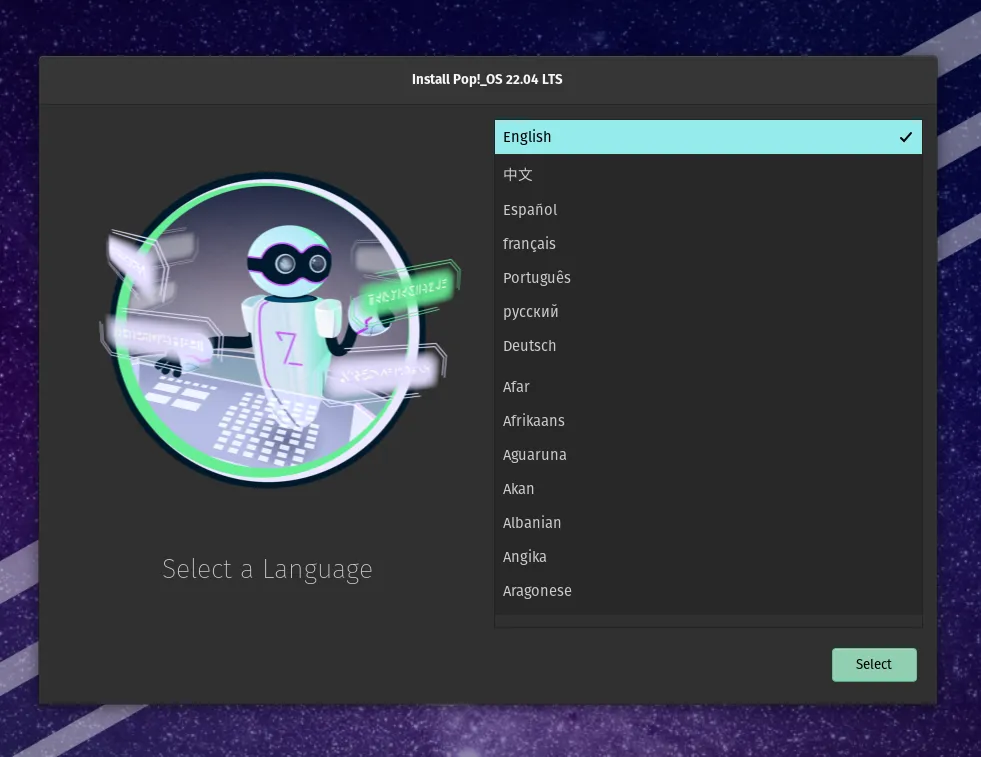Screen dimensions: 981x757
Task: Pick Español as the install language
Action: tap(530, 210)
